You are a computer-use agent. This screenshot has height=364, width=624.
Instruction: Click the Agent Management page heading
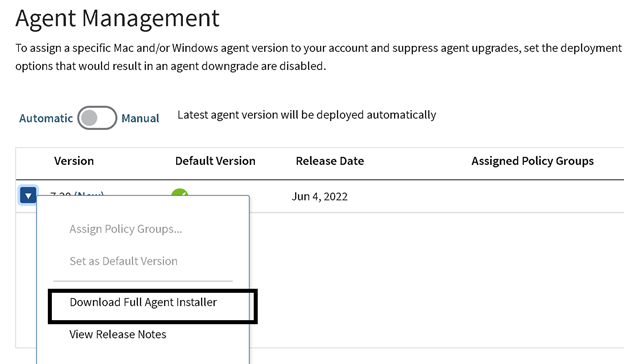click(x=117, y=19)
